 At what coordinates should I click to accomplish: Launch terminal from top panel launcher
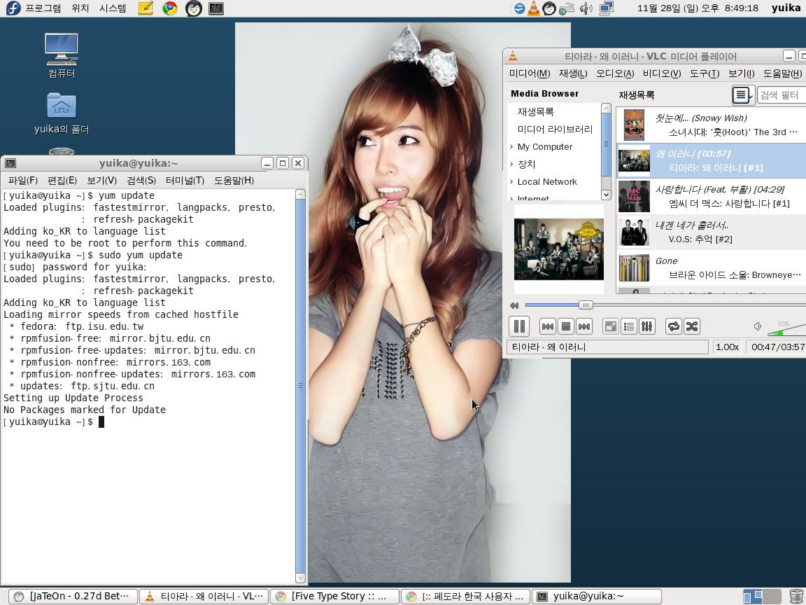(216, 8)
